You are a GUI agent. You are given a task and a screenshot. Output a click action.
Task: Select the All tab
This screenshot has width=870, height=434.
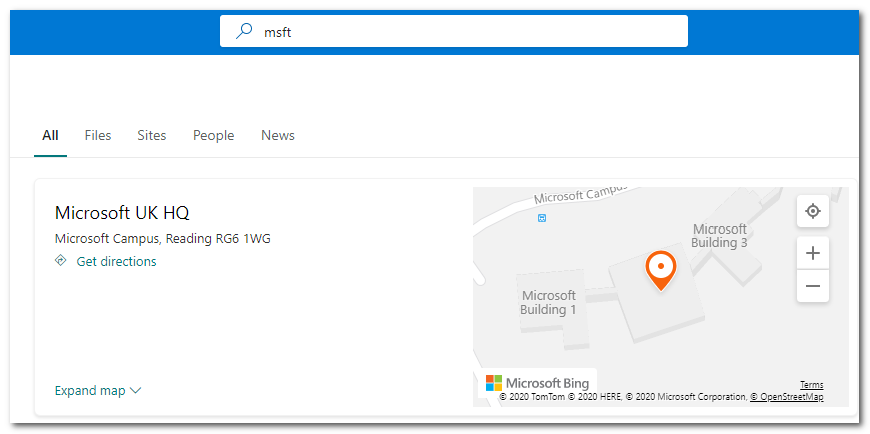point(50,135)
